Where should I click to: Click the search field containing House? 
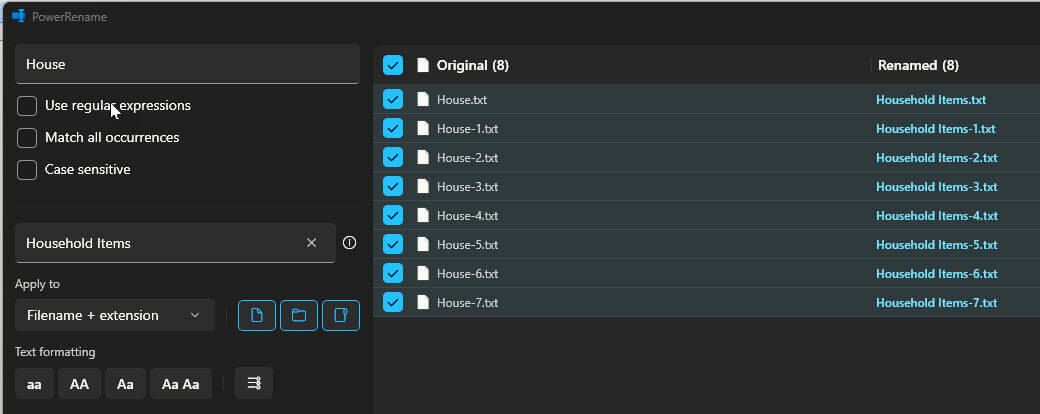(x=187, y=64)
